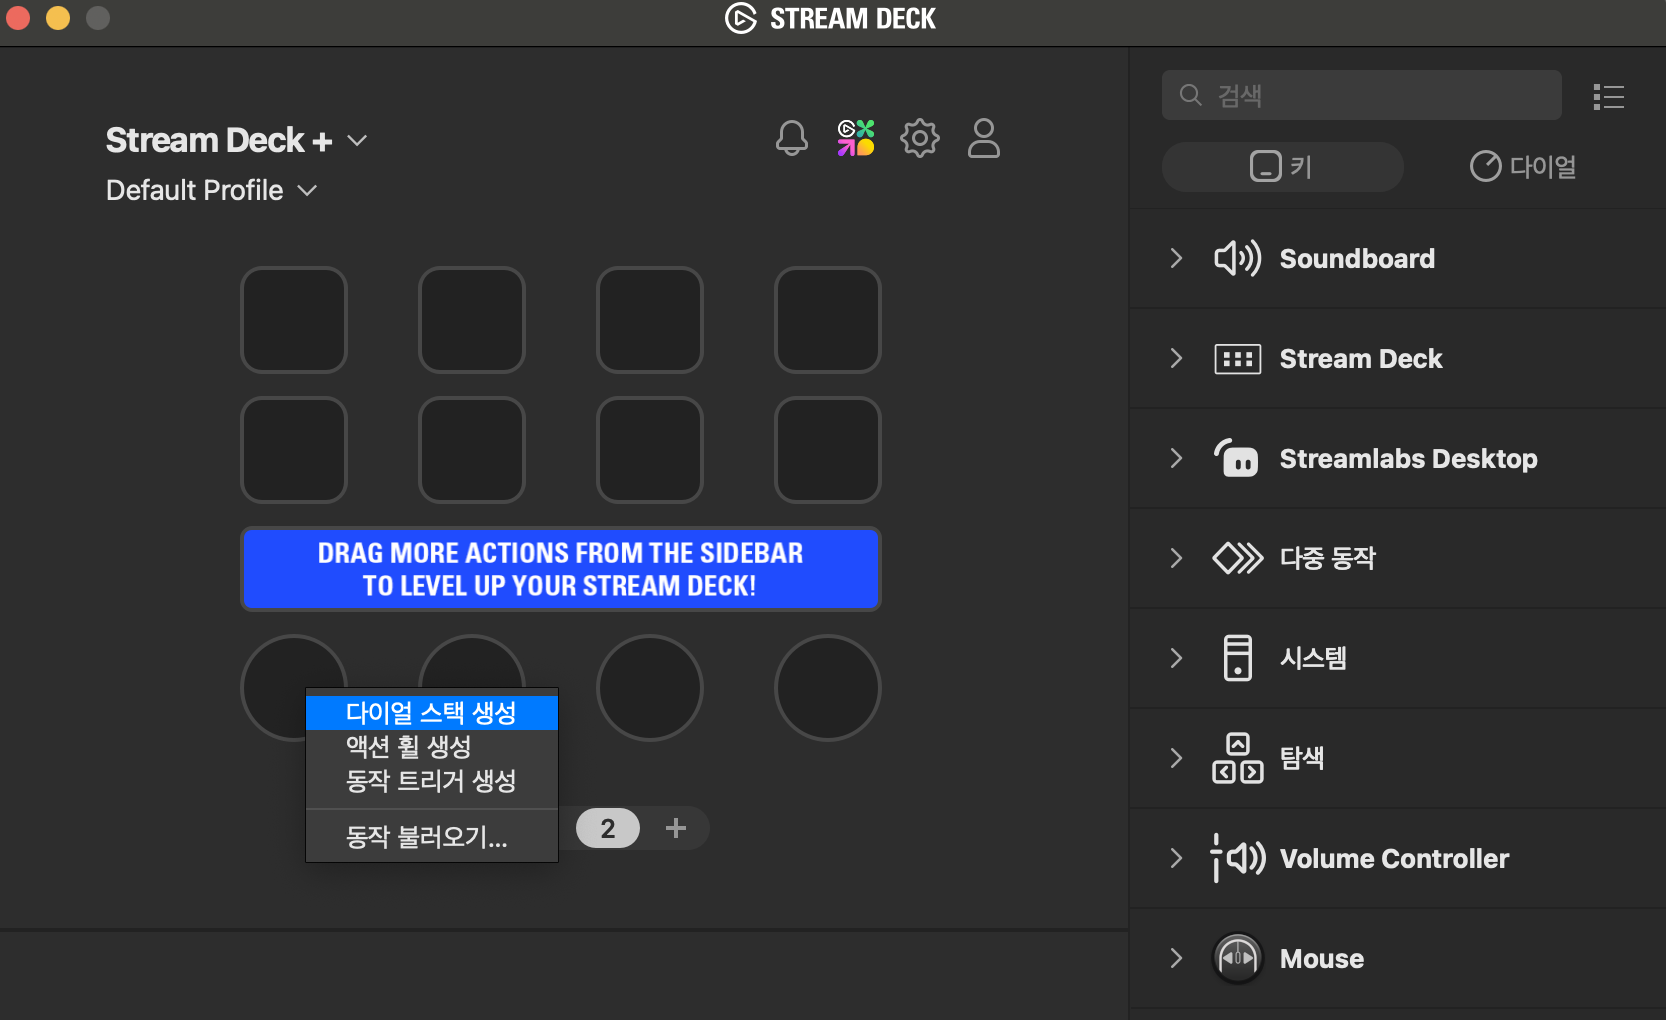Select the fourth key slot top row
The height and width of the screenshot is (1020, 1666).
click(x=828, y=320)
